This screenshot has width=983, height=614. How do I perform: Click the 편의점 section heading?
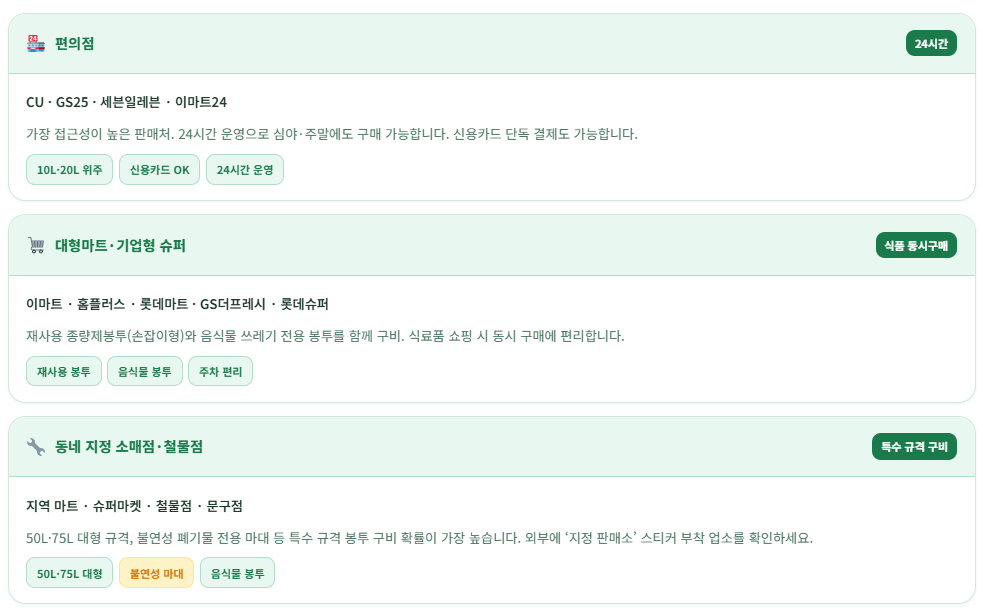[75, 44]
